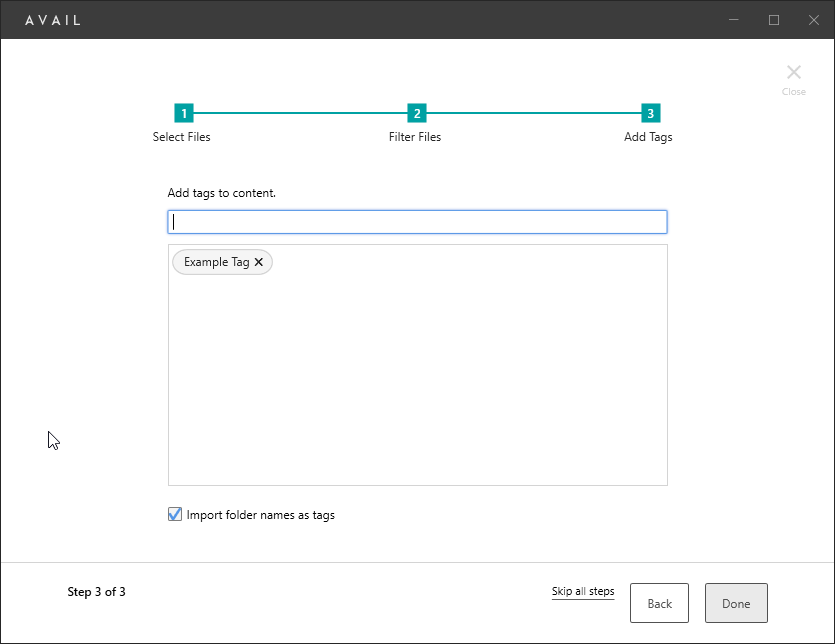Click the Skip all steps link
Image resolution: width=835 pixels, height=644 pixels.
click(583, 592)
